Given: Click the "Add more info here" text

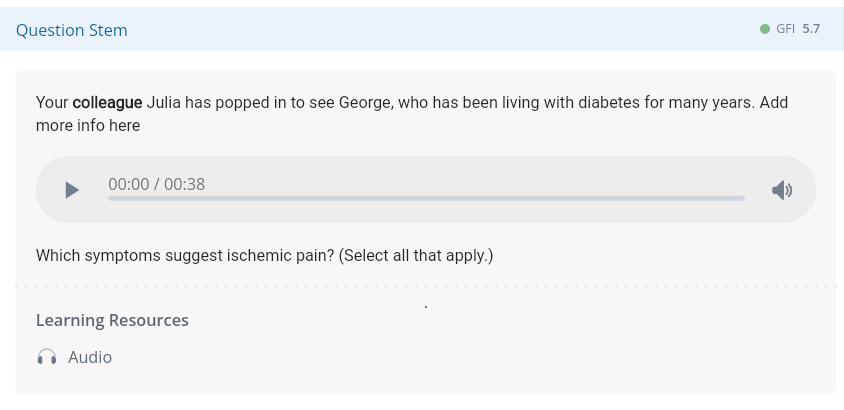Looking at the screenshot, I should [x=88, y=125].
